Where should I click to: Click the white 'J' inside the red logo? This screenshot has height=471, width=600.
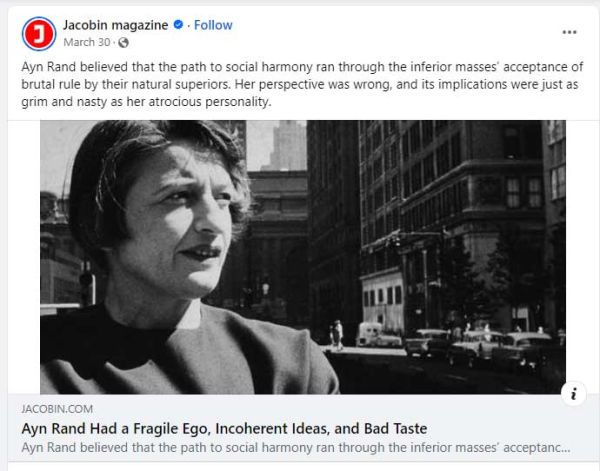39,34
